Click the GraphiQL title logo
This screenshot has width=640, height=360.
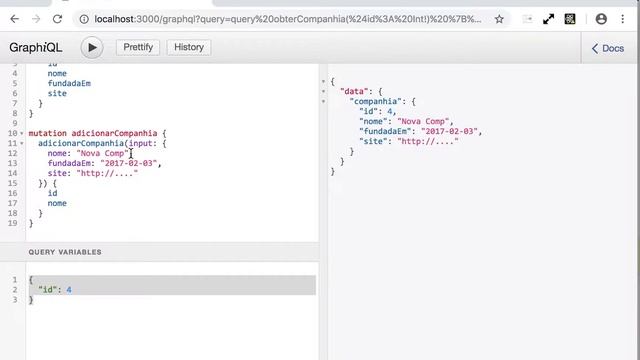pos(36,47)
